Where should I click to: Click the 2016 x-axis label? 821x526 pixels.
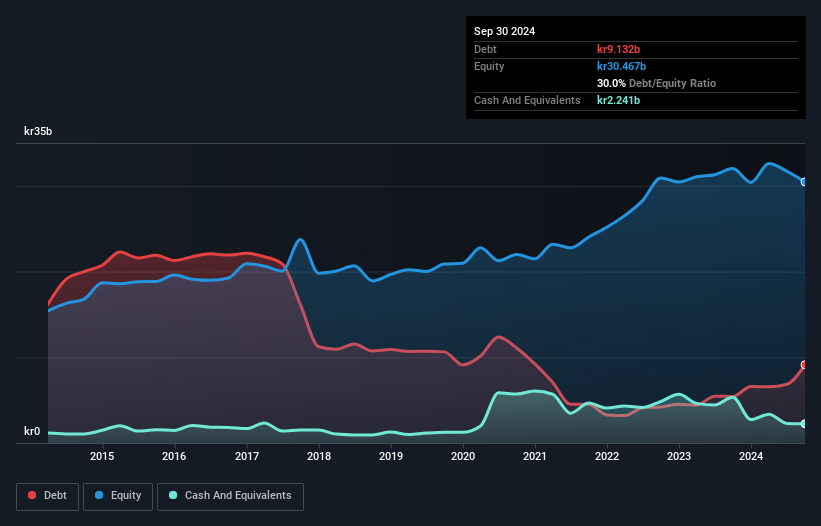pyautogui.click(x=174, y=456)
